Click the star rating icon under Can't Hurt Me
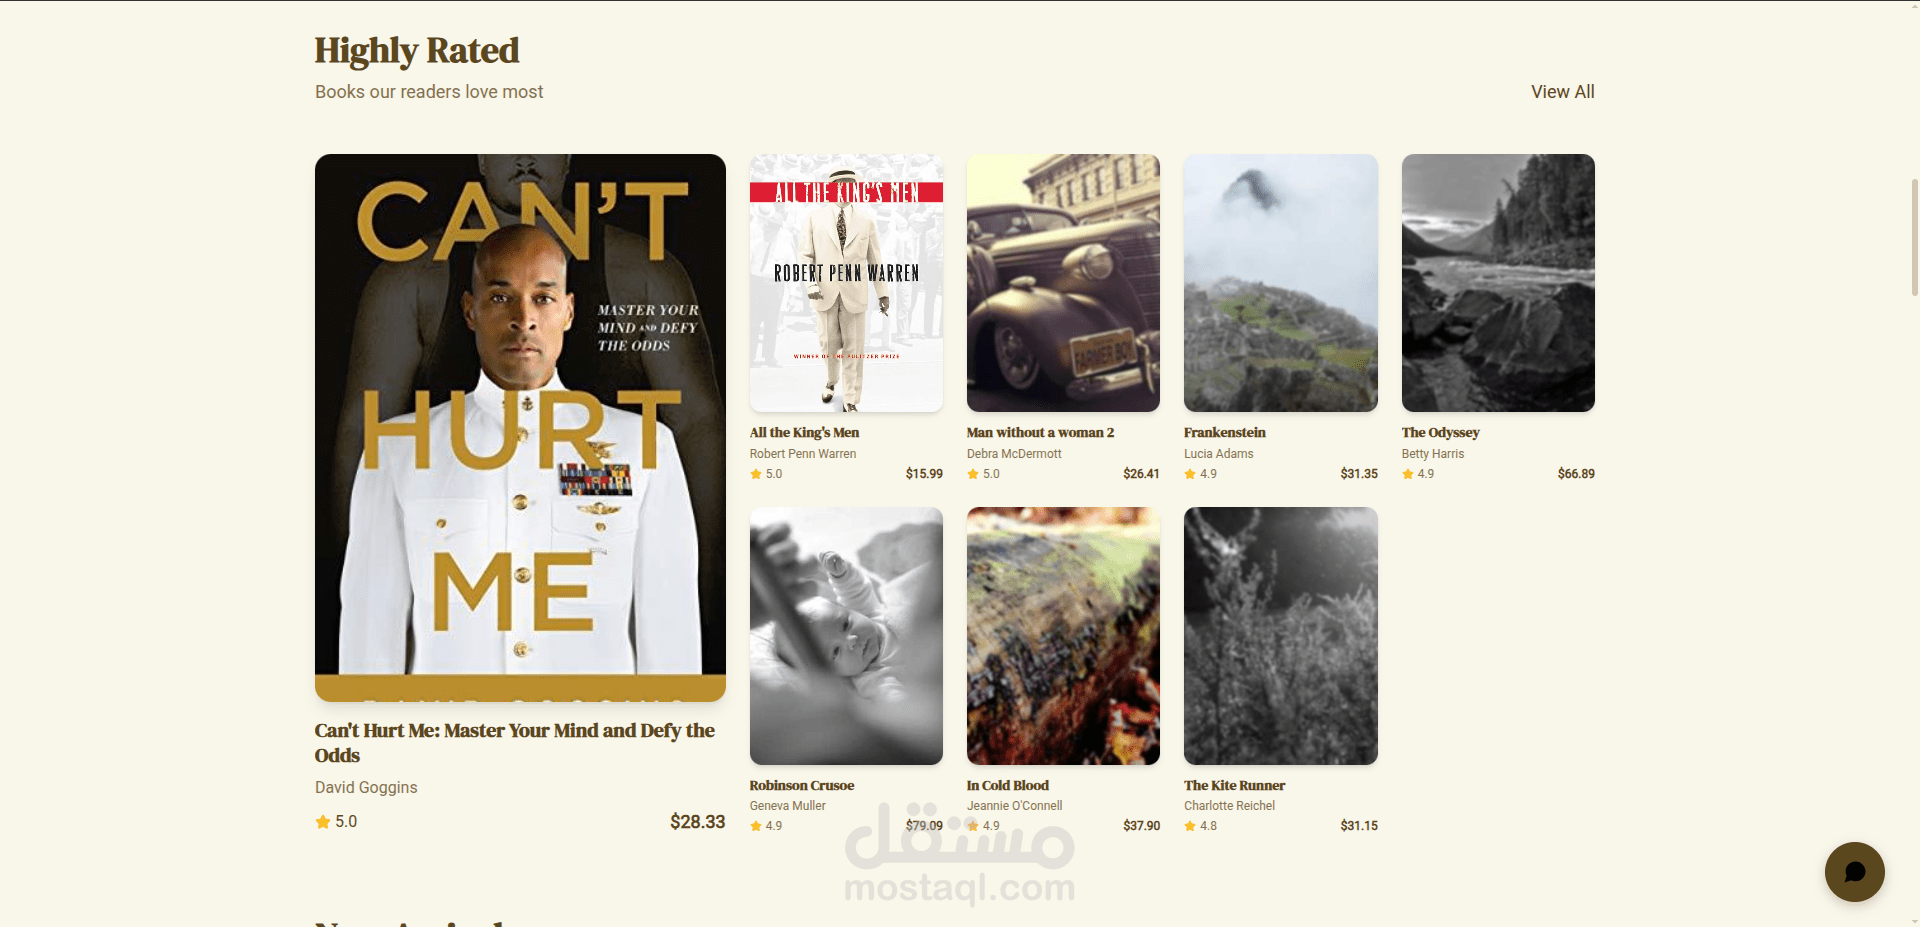1920x927 pixels. click(323, 822)
